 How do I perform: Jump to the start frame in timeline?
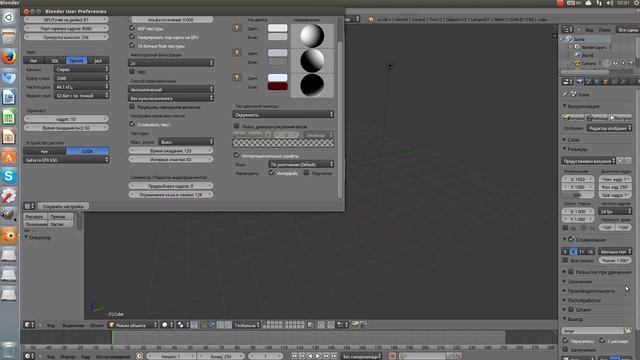pyautogui.click(x=294, y=356)
